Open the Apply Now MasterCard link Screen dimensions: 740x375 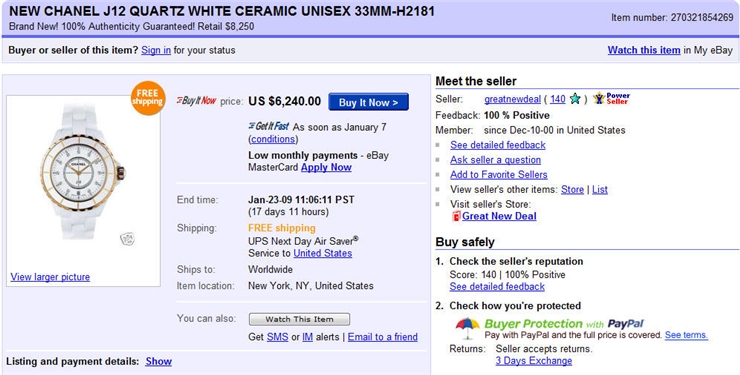click(326, 167)
